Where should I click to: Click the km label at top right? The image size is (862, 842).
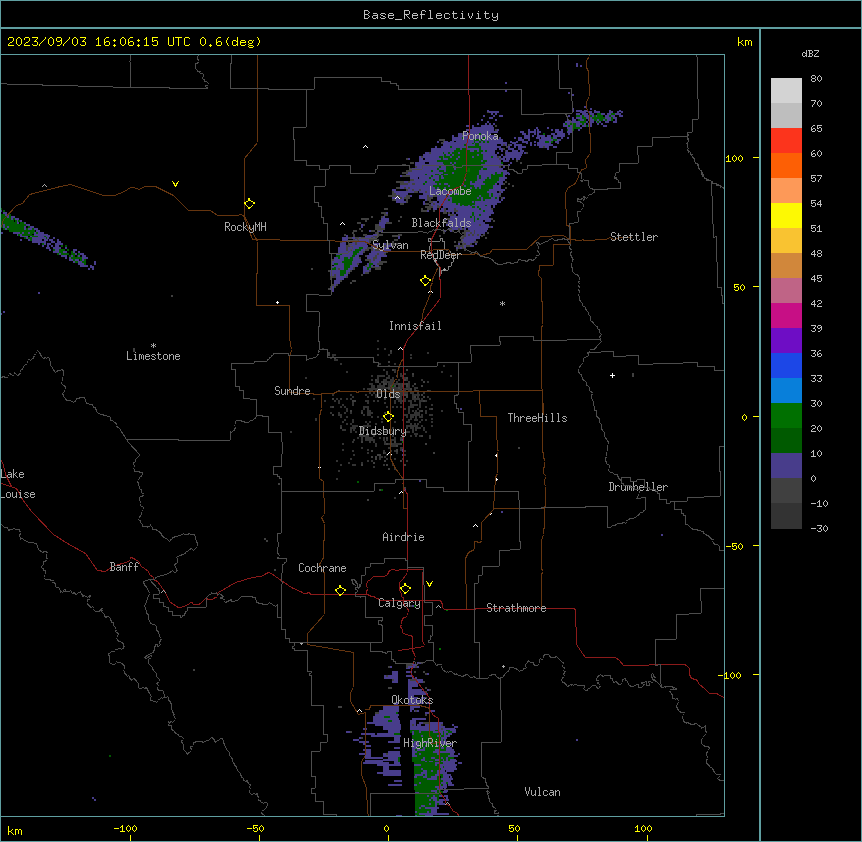tap(744, 42)
